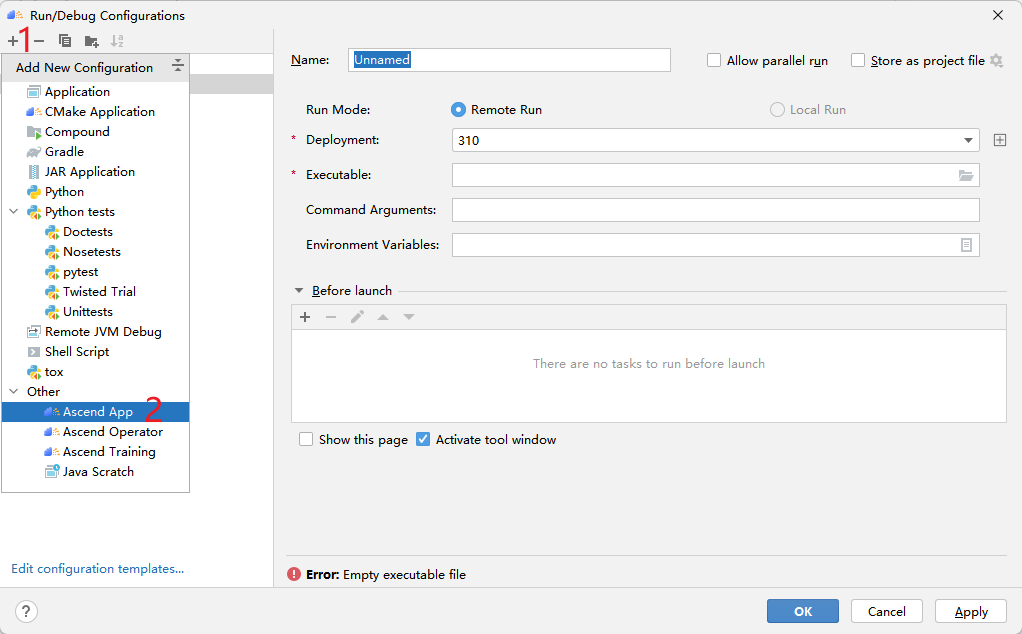The height and width of the screenshot is (634, 1022).
Task: Click the Create New Folder icon
Action: (x=91, y=41)
